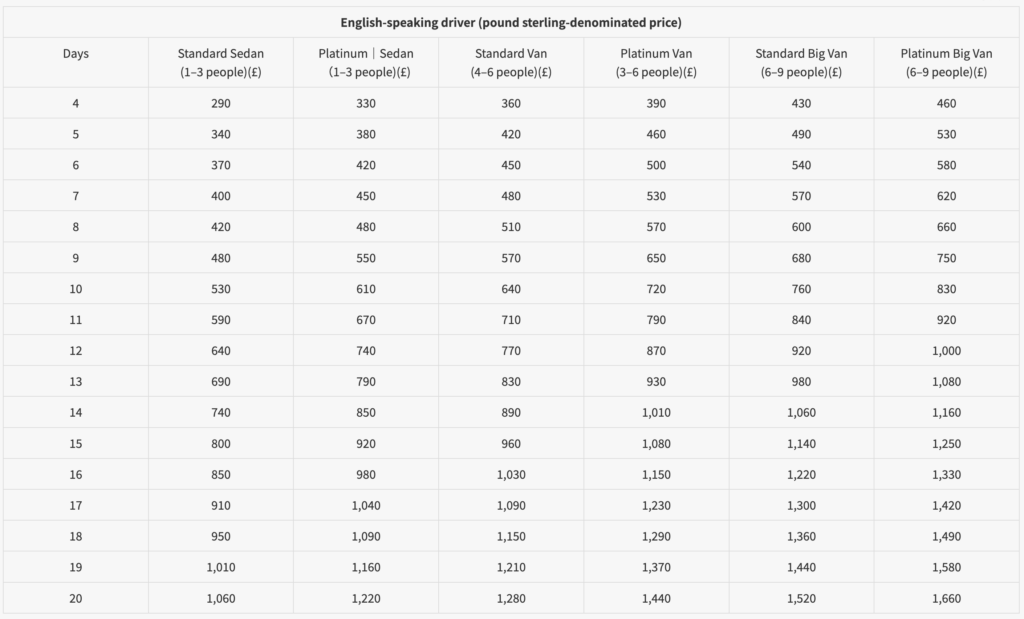Screen dimensions: 1024x619
Task: Click the Standard Big Van column header
Action: 802,62
